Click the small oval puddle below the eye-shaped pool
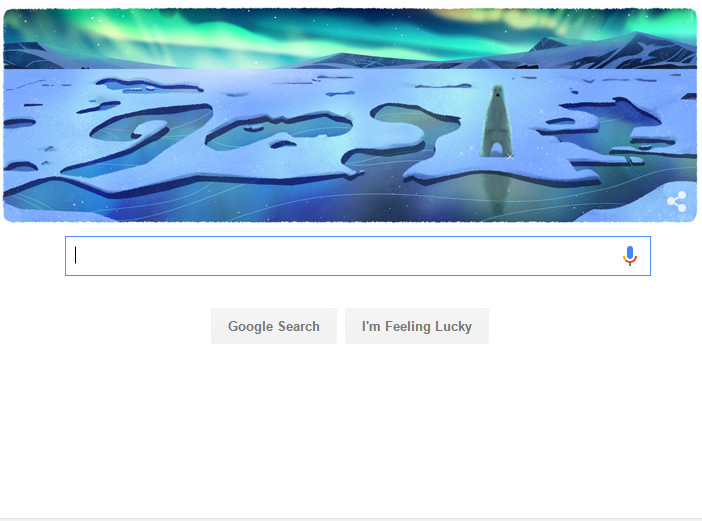 click(283, 144)
